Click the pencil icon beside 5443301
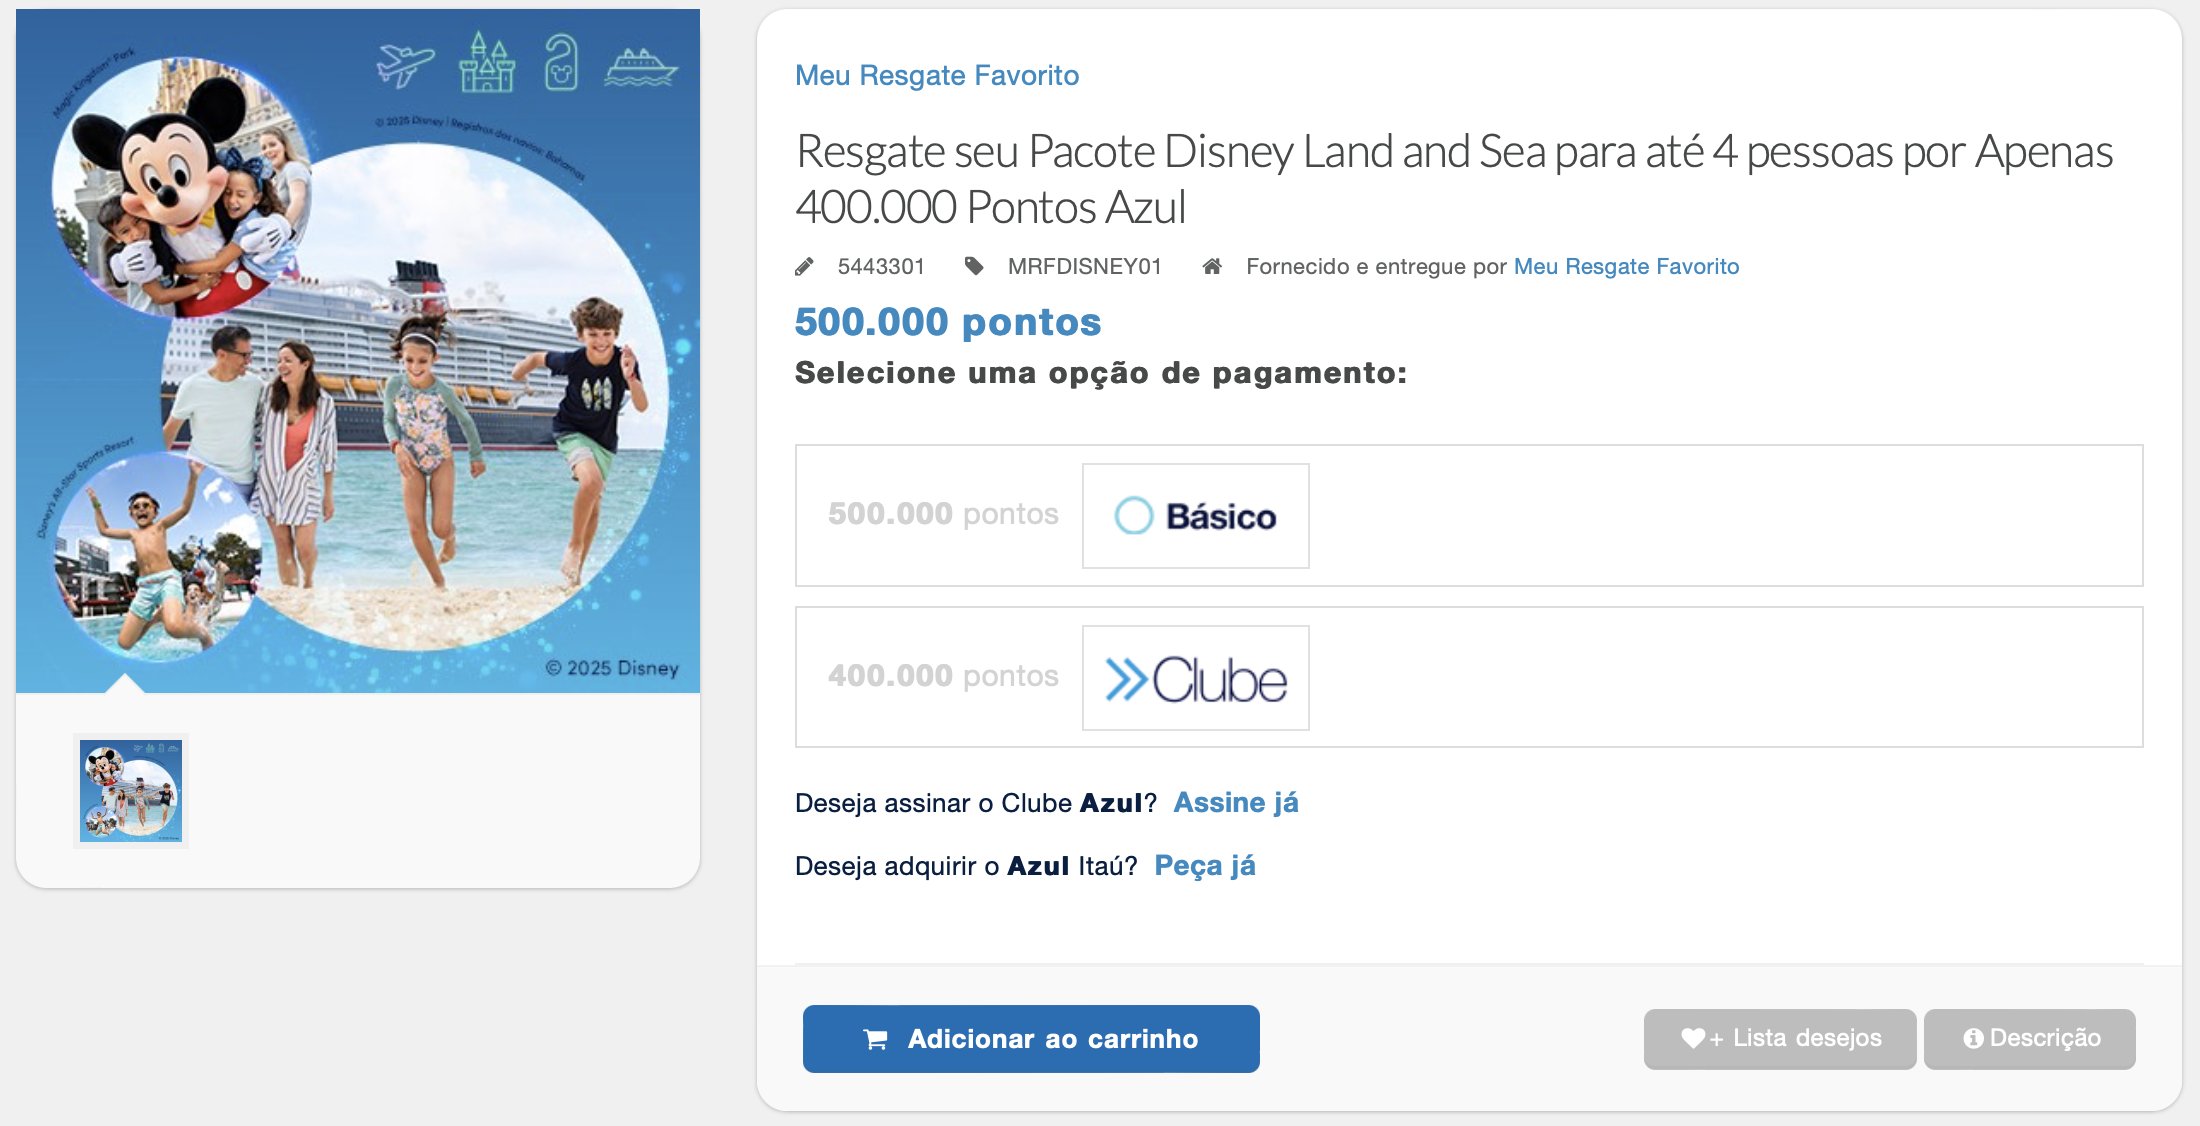The image size is (2200, 1126). coord(804,267)
